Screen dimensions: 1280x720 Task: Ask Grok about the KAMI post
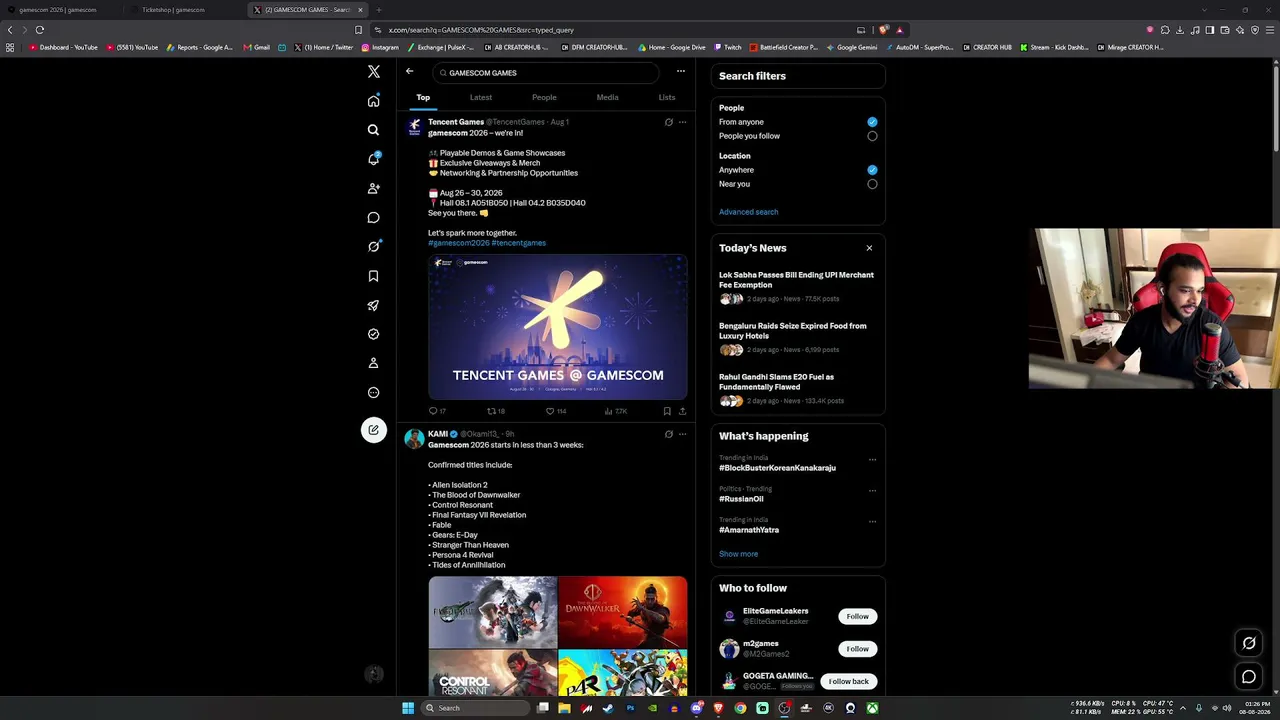tap(669, 434)
